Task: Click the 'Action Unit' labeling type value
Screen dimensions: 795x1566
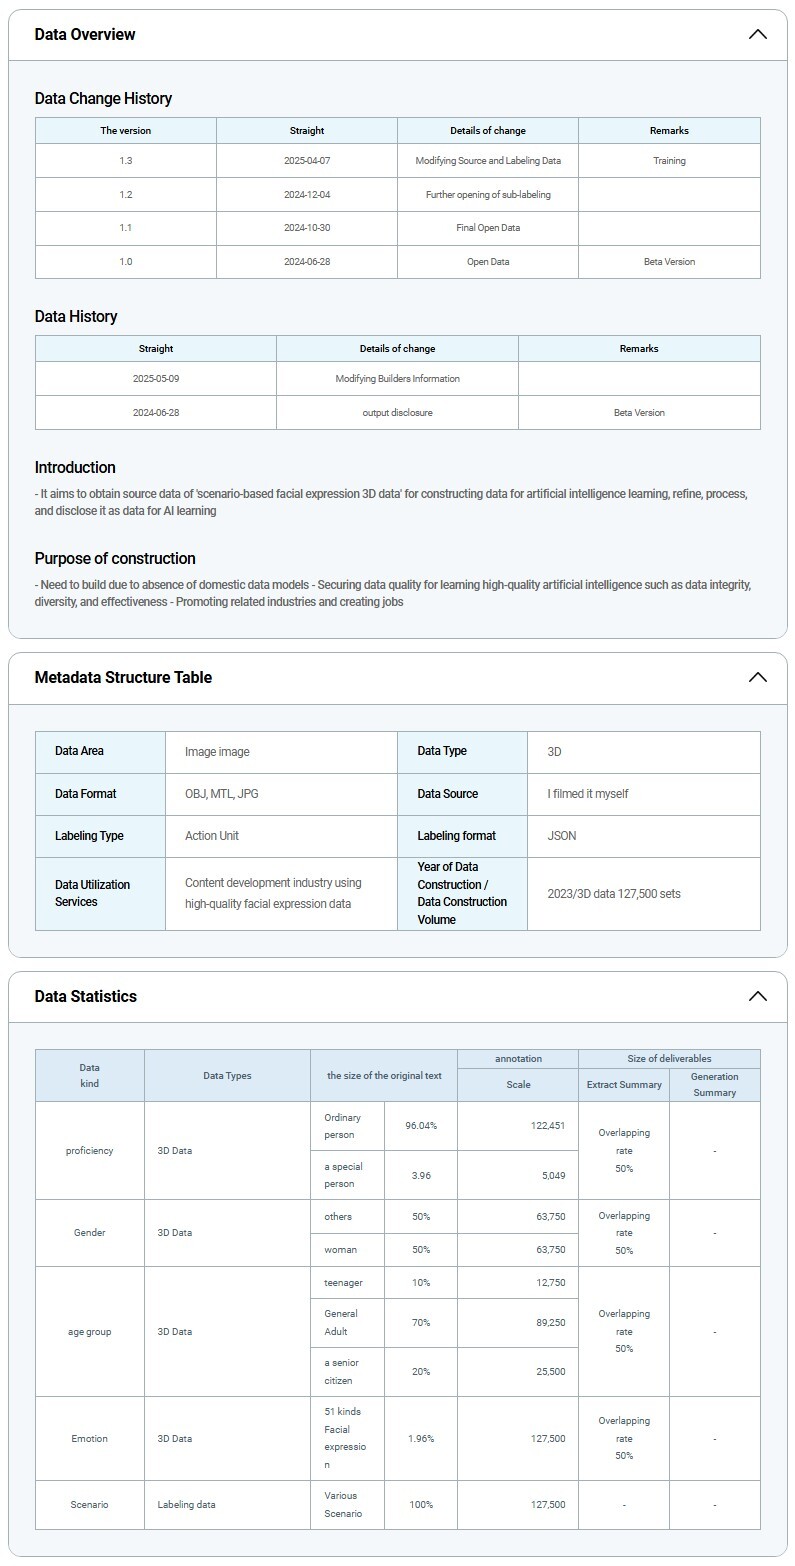Action: (212, 836)
